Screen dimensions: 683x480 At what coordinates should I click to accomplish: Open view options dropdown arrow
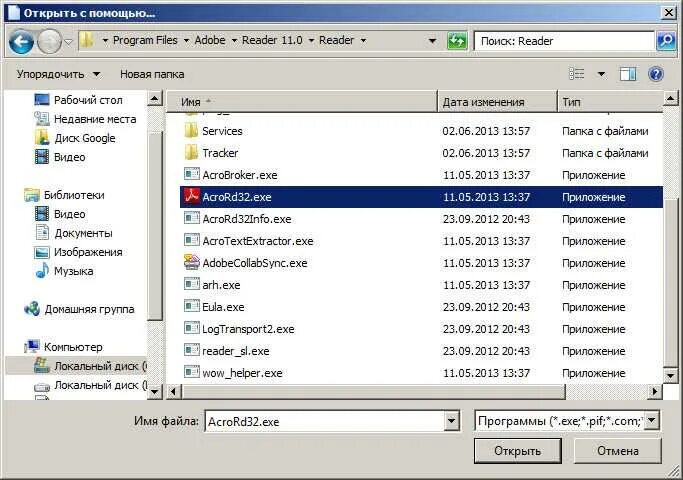coord(601,74)
